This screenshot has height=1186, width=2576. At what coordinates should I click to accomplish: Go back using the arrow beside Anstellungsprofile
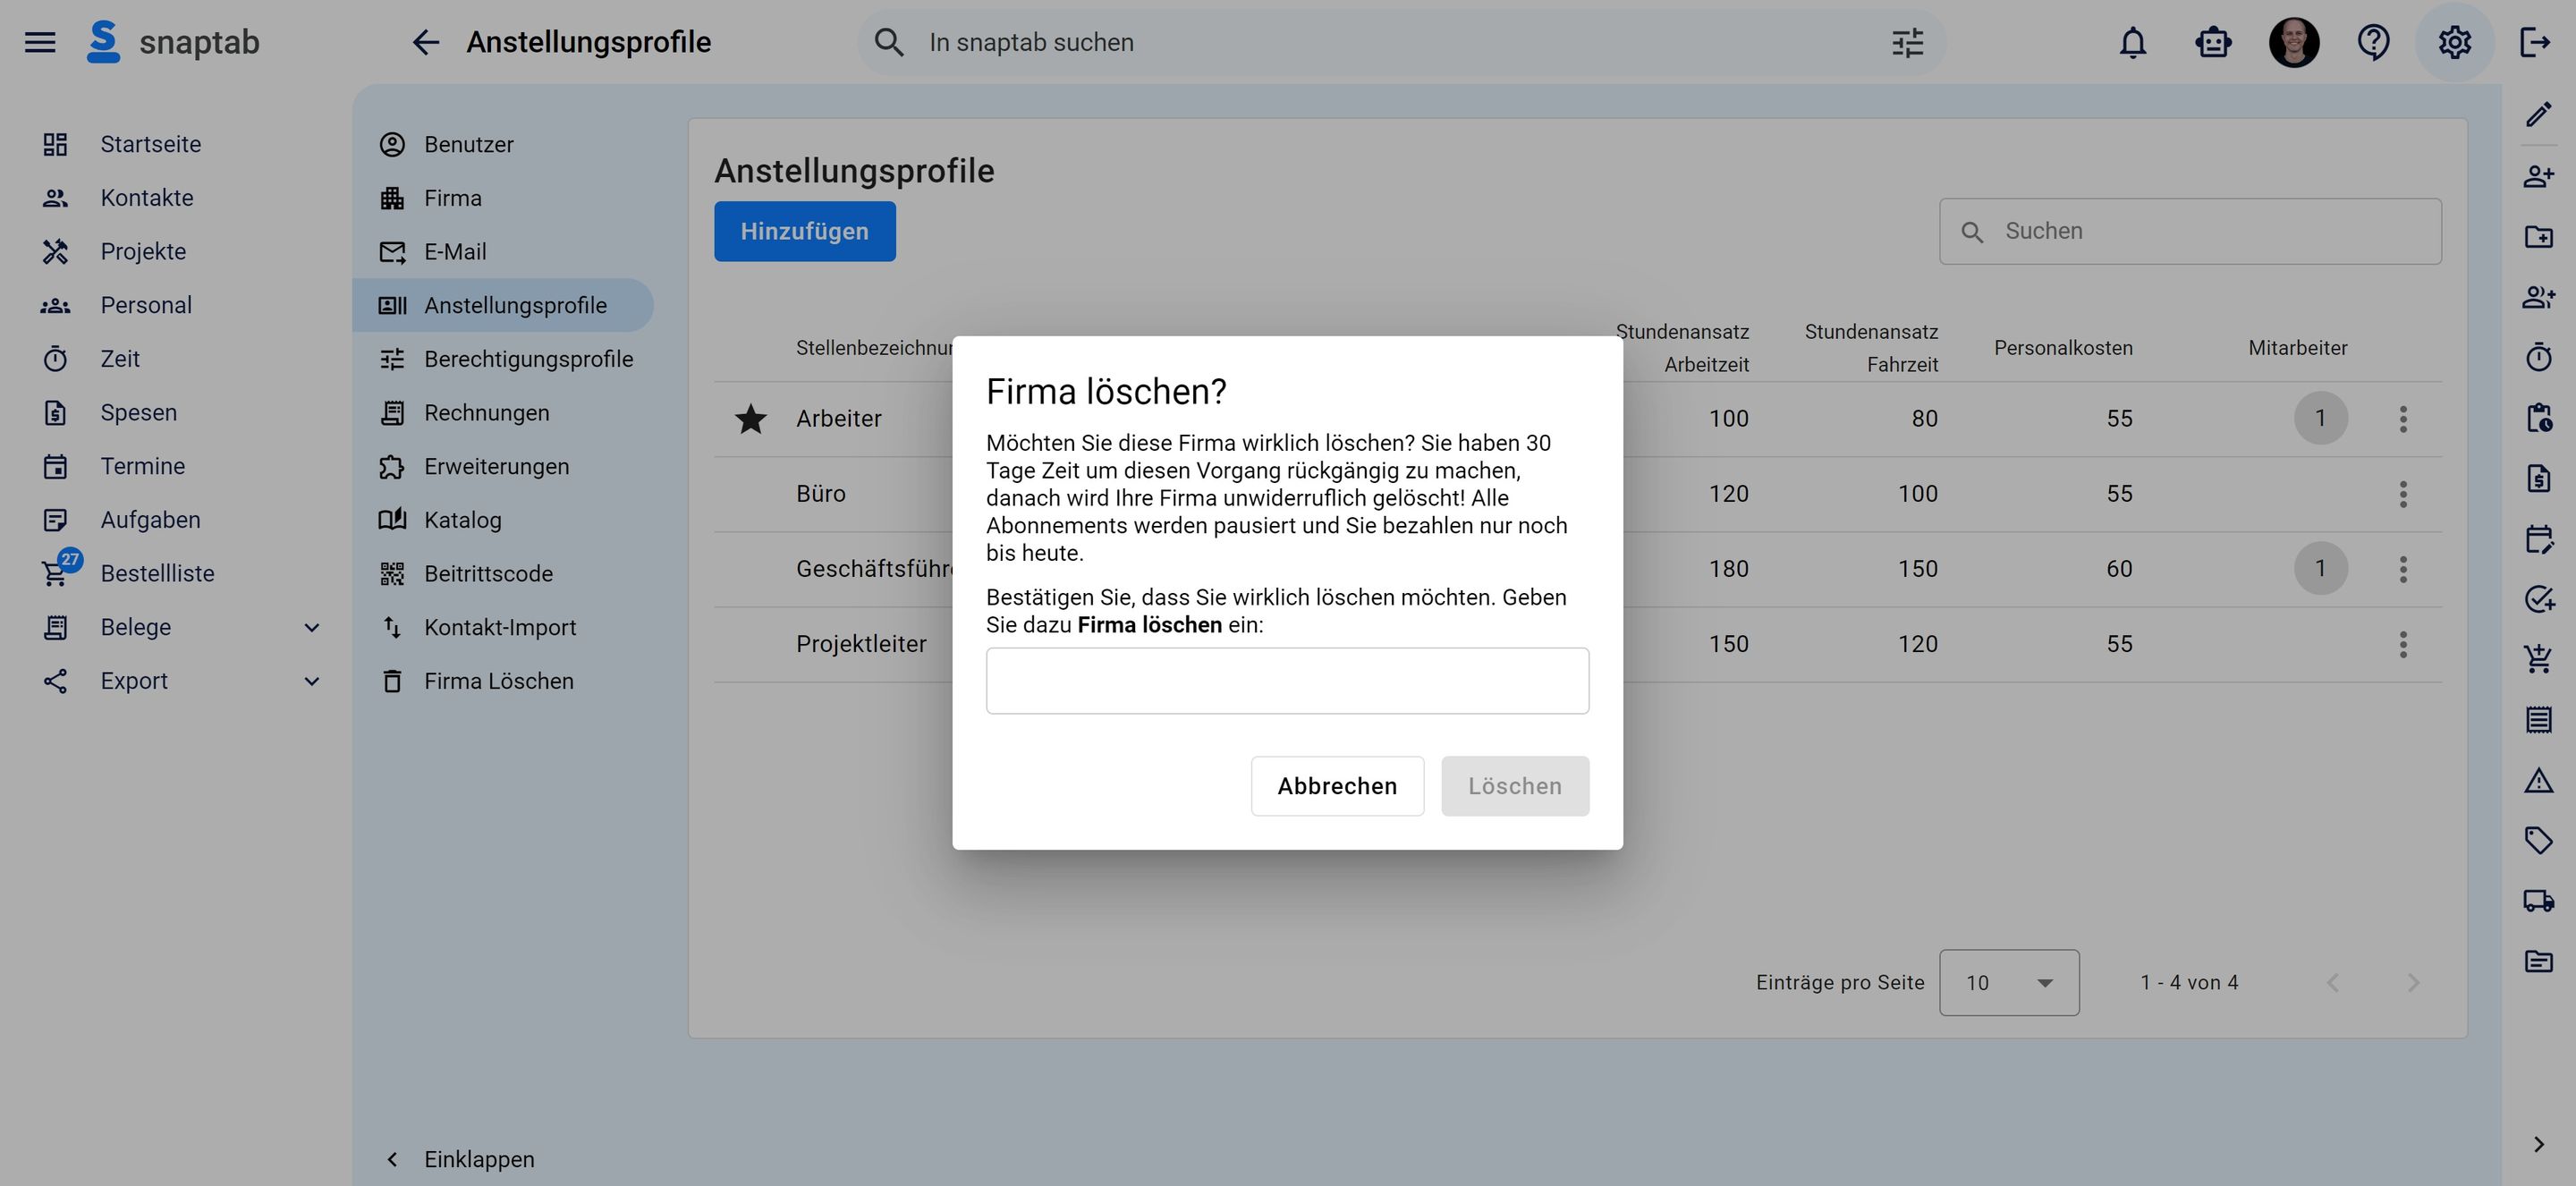click(x=426, y=42)
